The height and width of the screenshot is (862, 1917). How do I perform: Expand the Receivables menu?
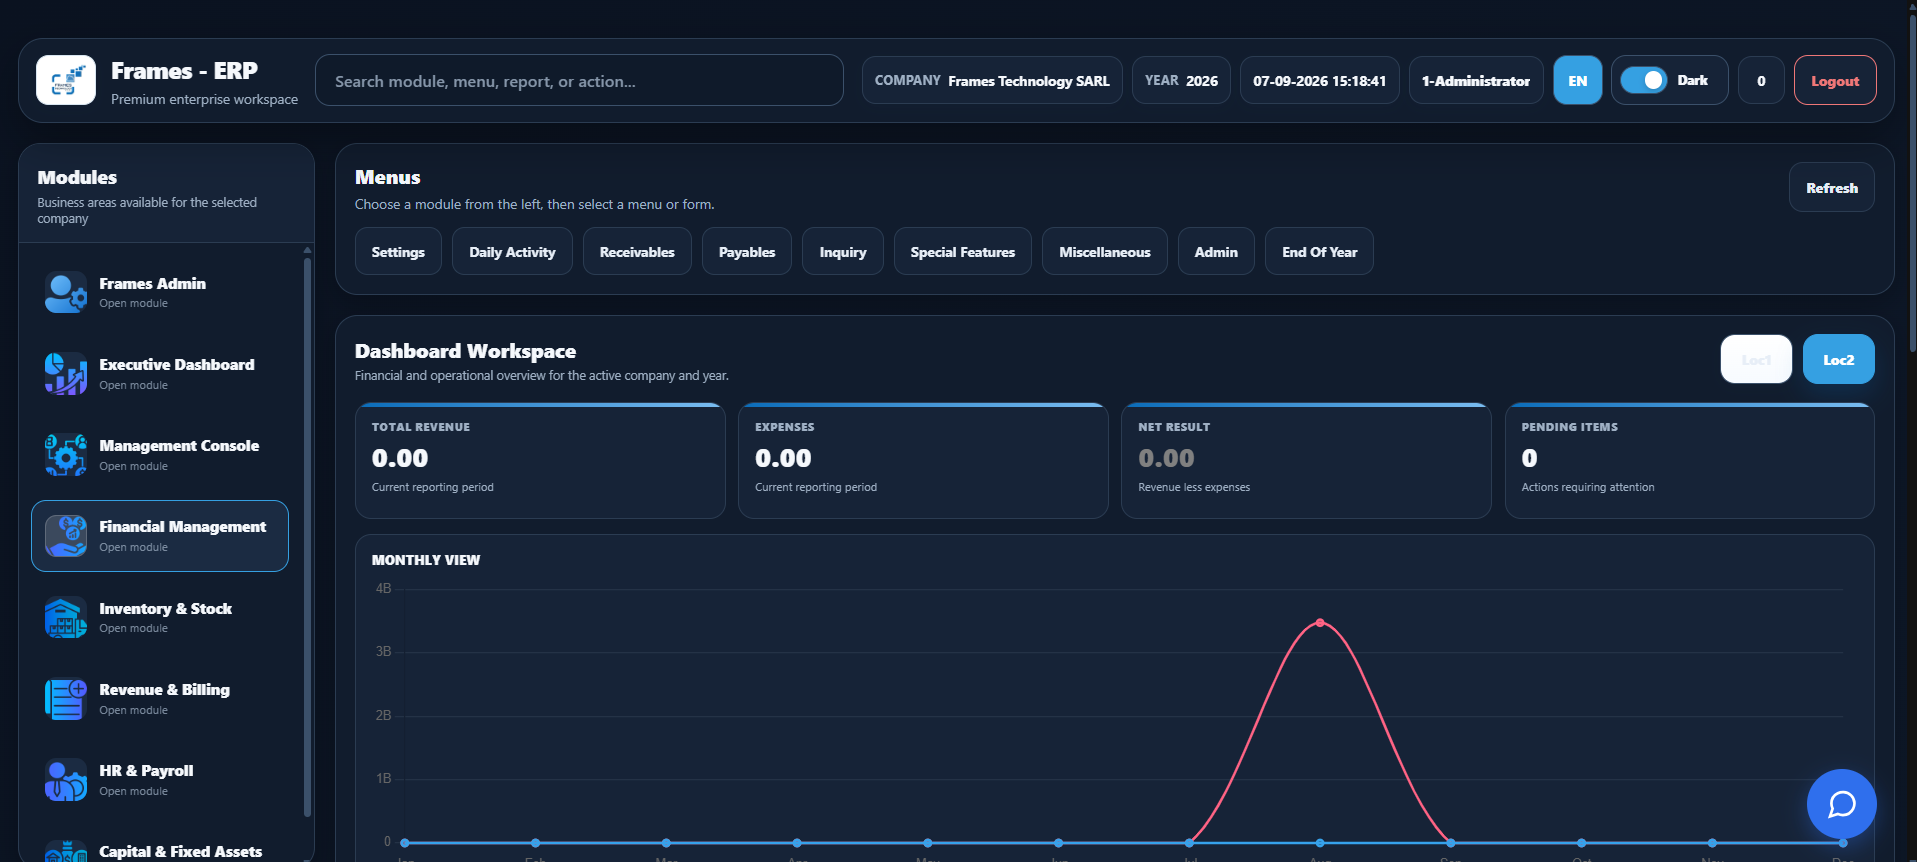[x=637, y=252]
